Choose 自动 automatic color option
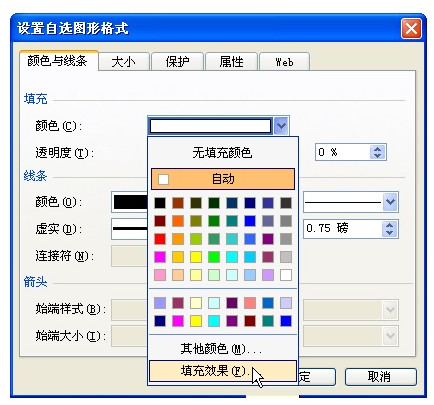The image size is (434, 405). [223, 179]
